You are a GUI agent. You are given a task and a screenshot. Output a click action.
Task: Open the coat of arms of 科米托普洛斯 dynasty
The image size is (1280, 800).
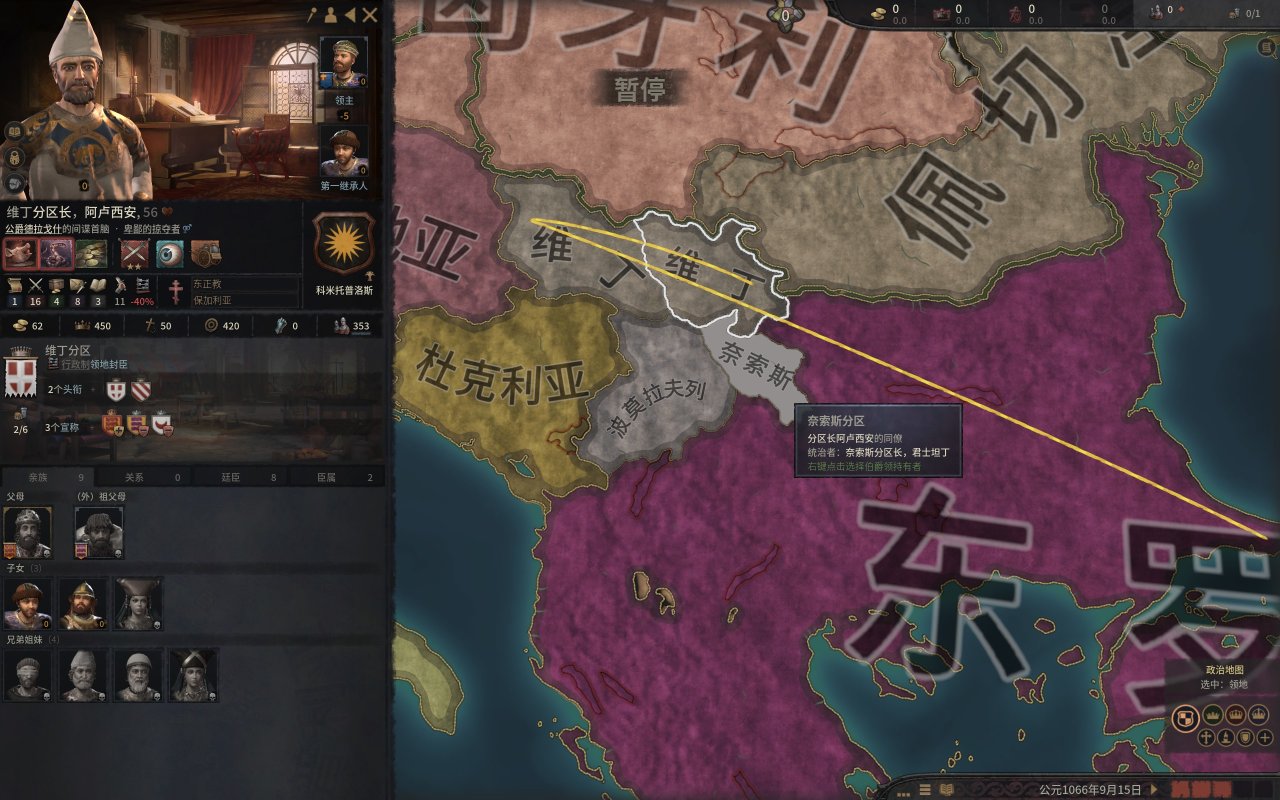coord(345,243)
